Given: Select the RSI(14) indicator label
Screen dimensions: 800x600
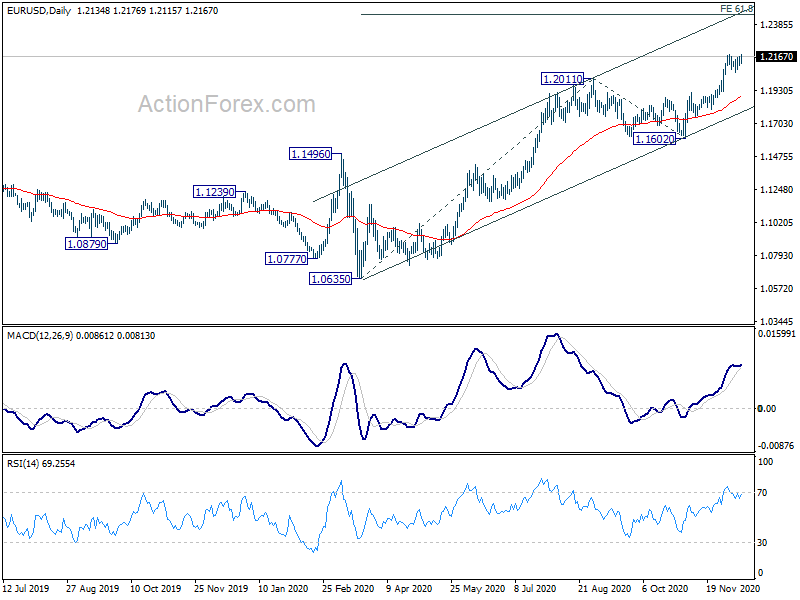Looking at the screenshot, I should 23,464.
